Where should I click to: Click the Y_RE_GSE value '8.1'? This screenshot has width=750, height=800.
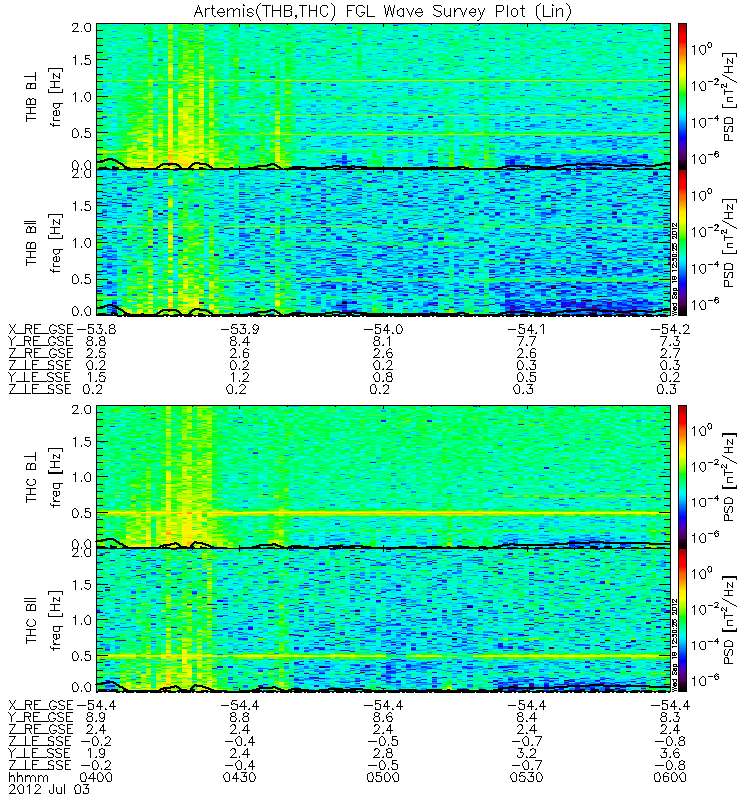[383, 341]
